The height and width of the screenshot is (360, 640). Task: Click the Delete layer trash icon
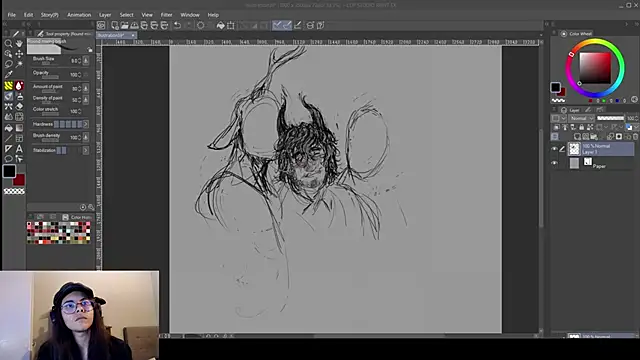636,136
